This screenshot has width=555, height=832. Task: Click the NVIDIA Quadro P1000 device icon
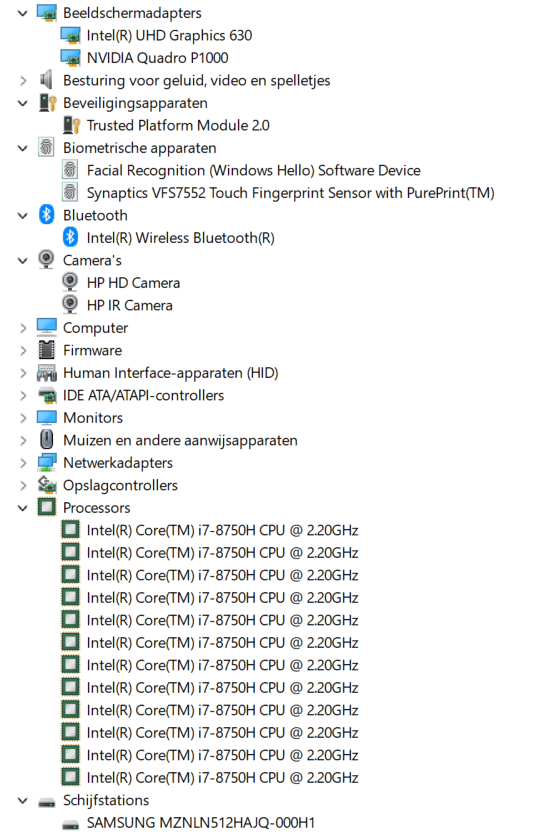pos(70,58)
